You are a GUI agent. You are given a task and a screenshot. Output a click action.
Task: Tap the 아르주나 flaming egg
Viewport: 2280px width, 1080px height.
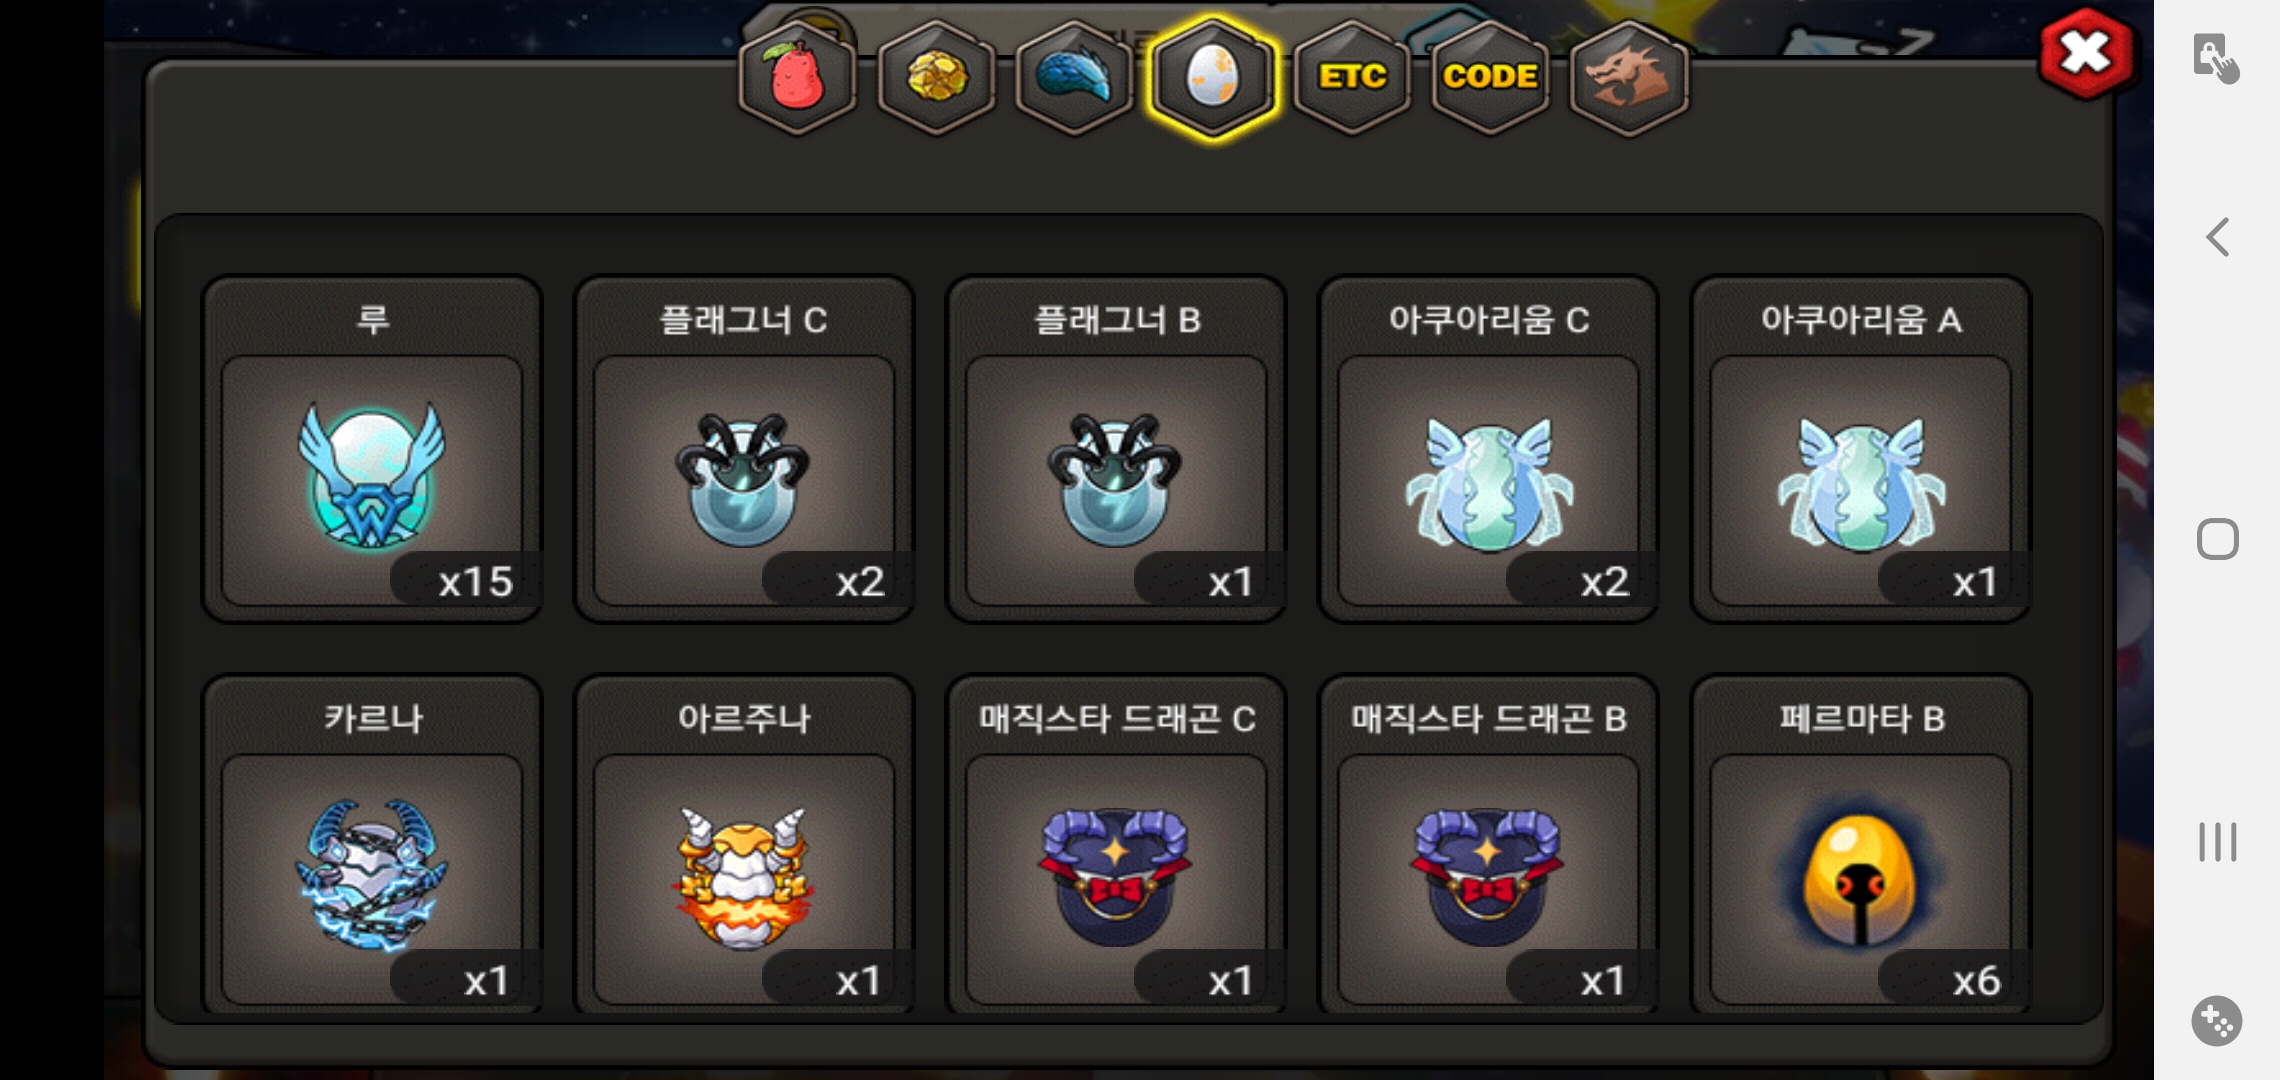[744, 846]
